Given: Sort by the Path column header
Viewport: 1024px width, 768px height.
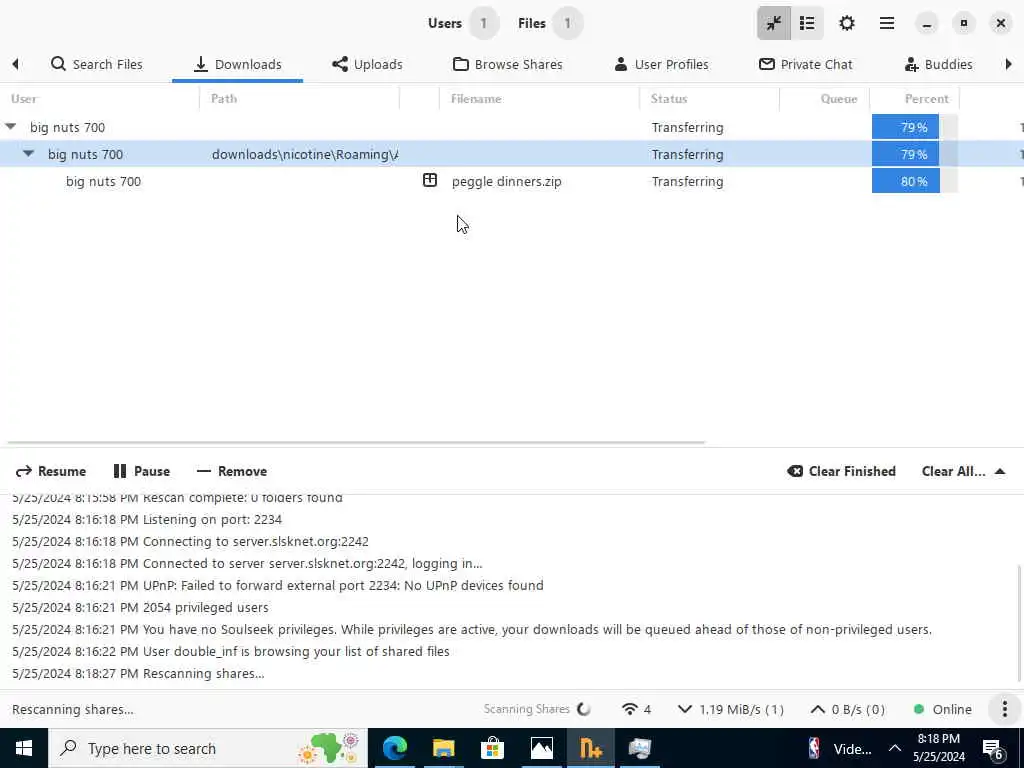Looking at the screenshot, I should coord(299,99).
